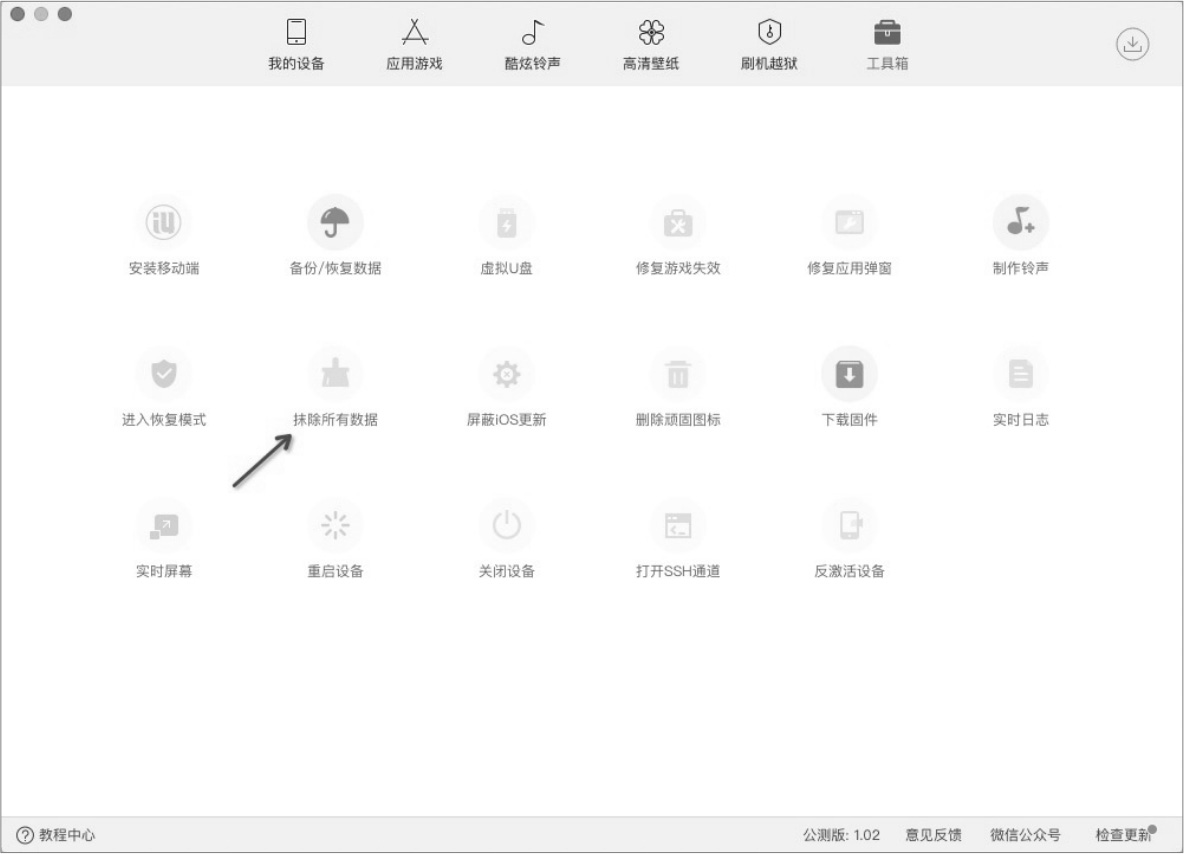Click the 关闭设备 power icon
This screenshot has width=1184, height=854.
click(x=507, y=525)
